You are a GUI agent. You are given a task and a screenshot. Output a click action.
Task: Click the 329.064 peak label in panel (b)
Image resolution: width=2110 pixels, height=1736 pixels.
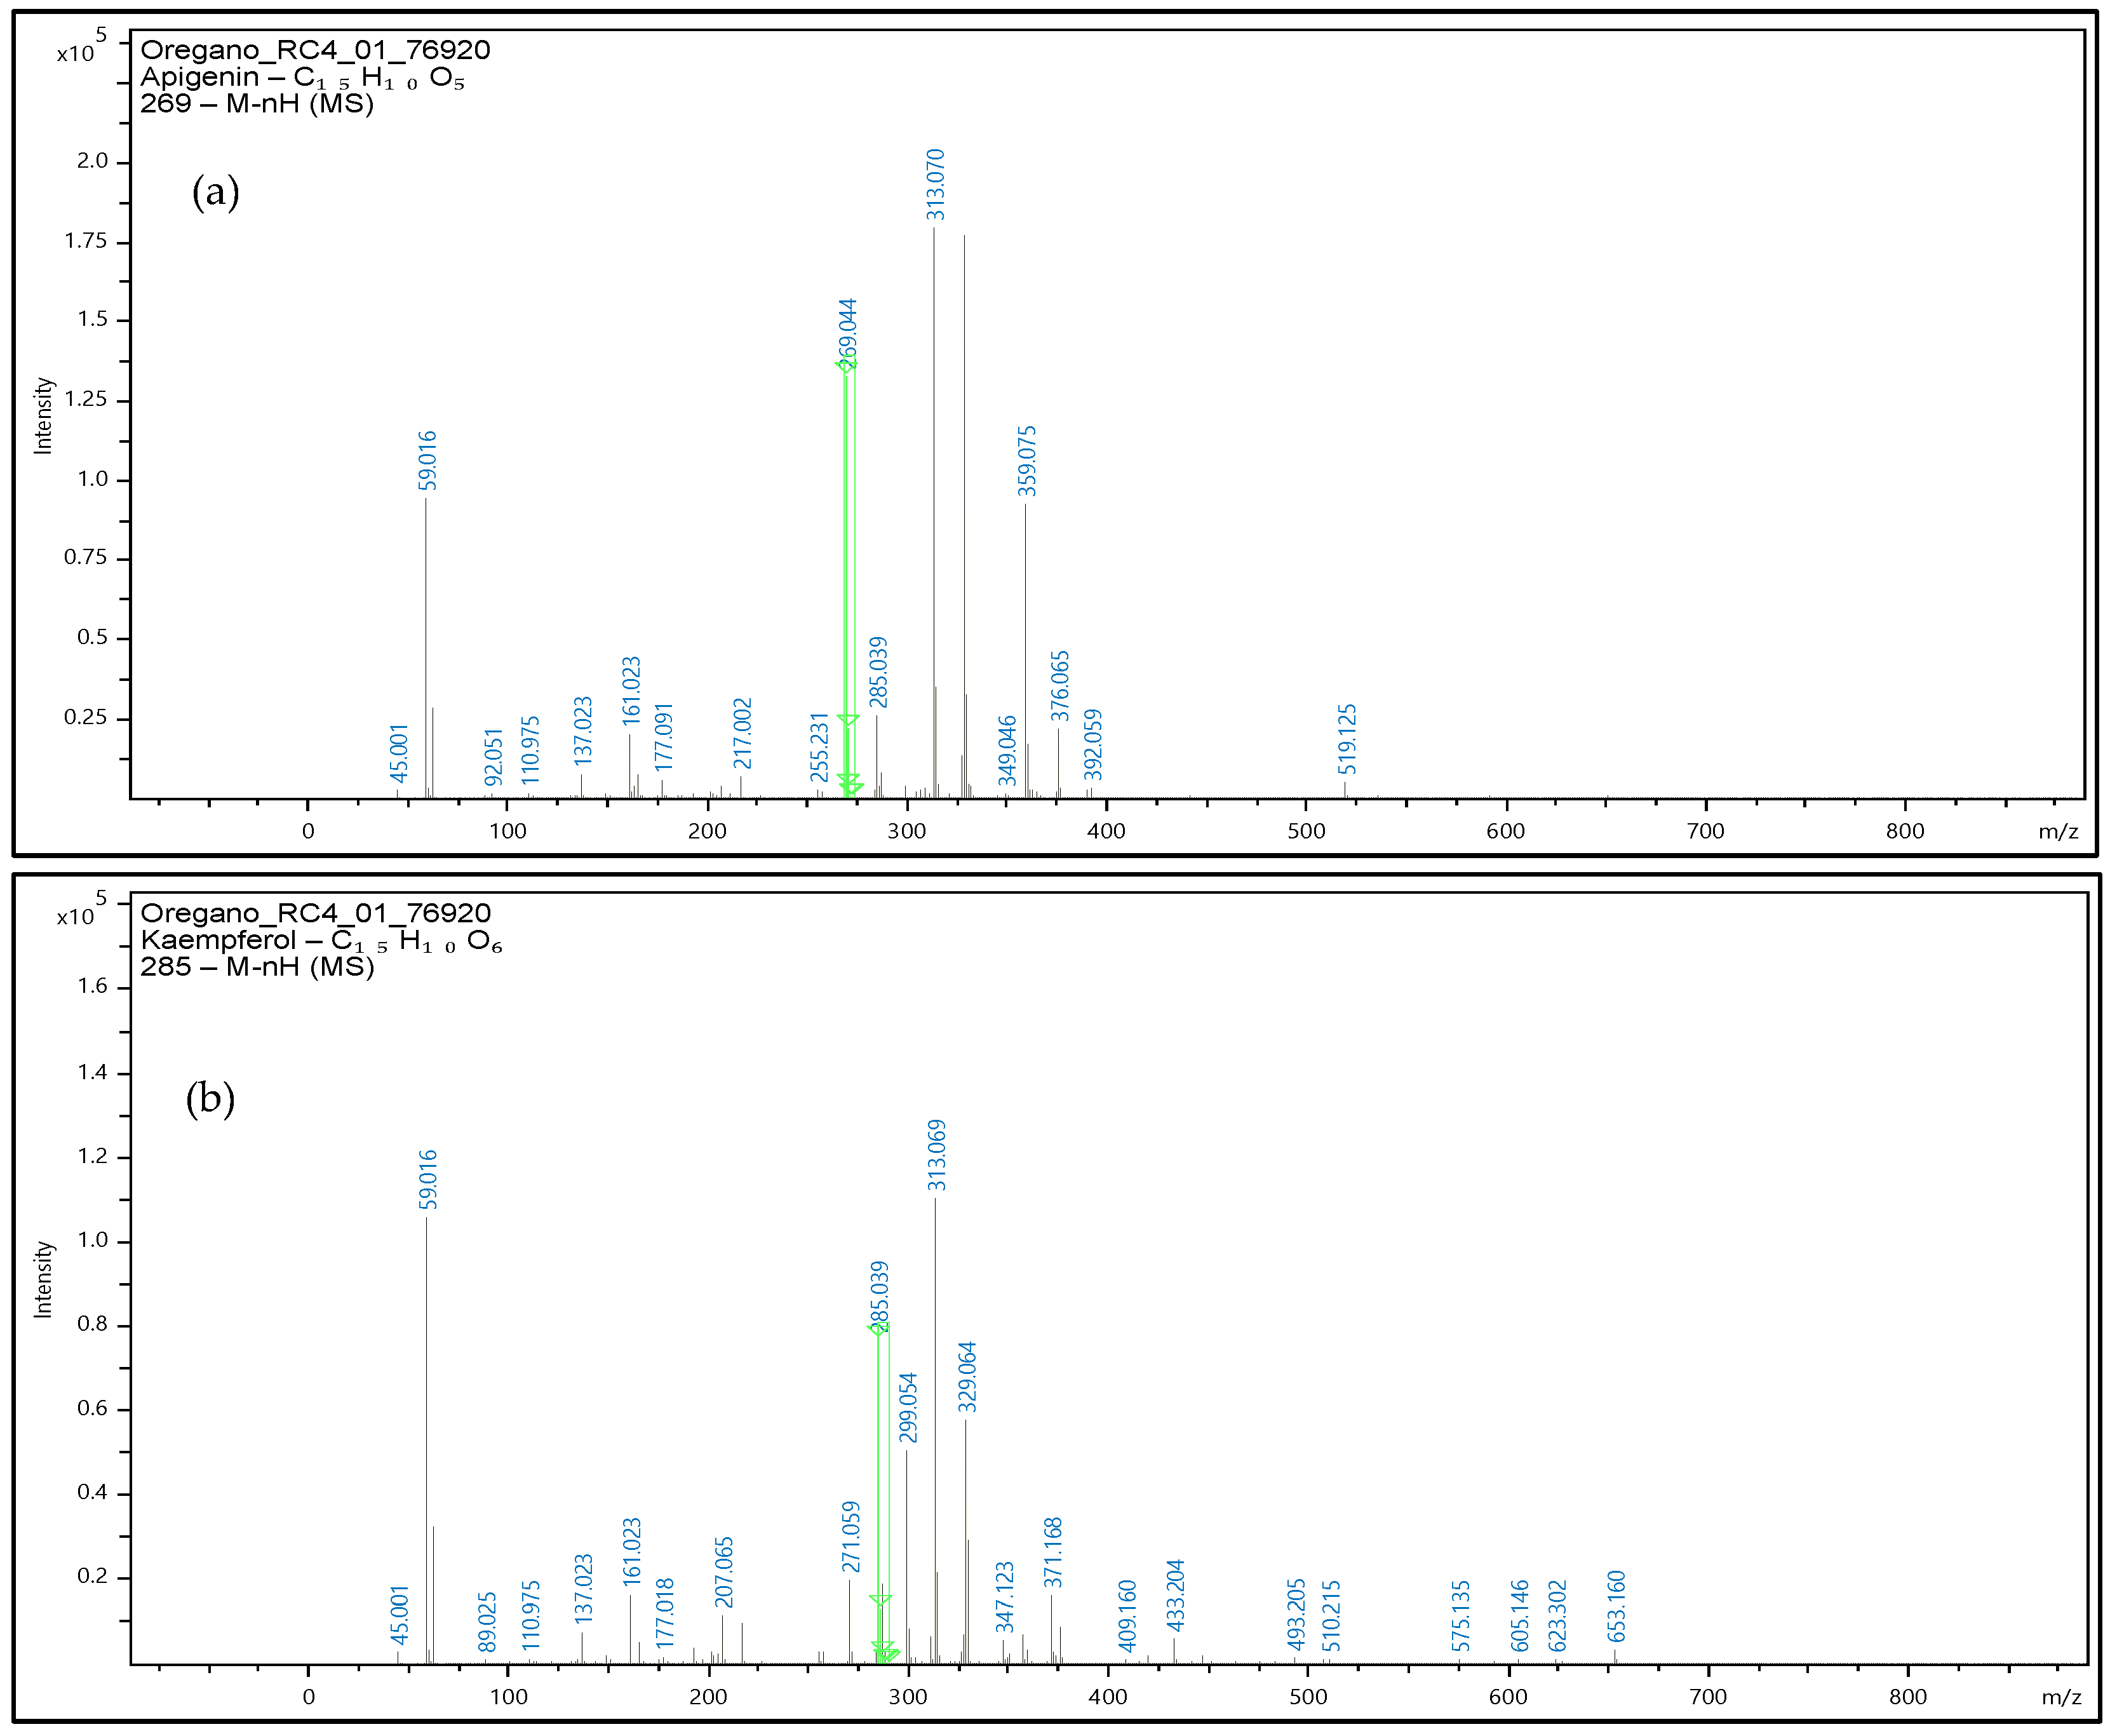pos(966,1377)
